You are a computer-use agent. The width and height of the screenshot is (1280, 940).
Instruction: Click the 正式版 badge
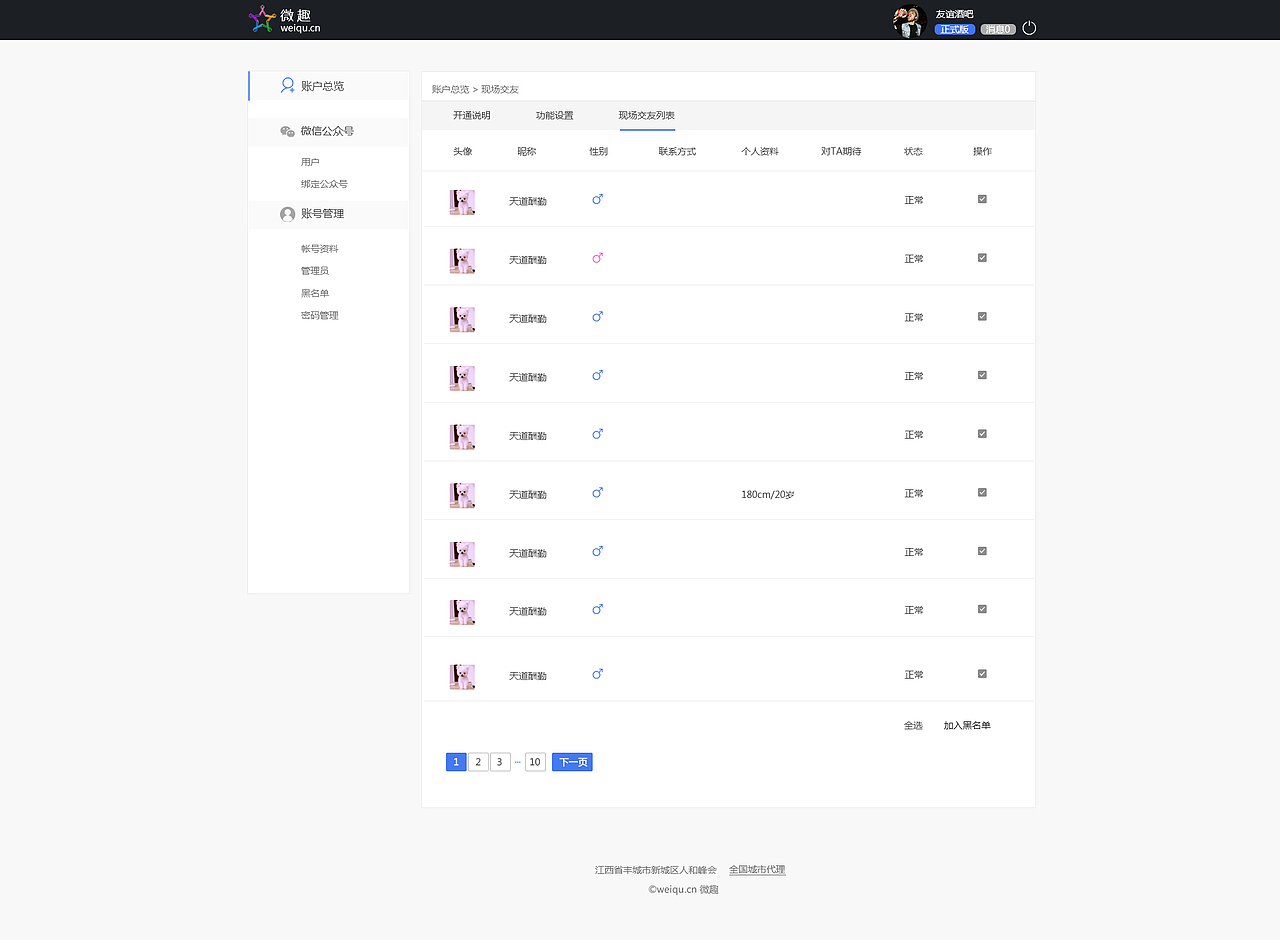click(x=954, y=29)
